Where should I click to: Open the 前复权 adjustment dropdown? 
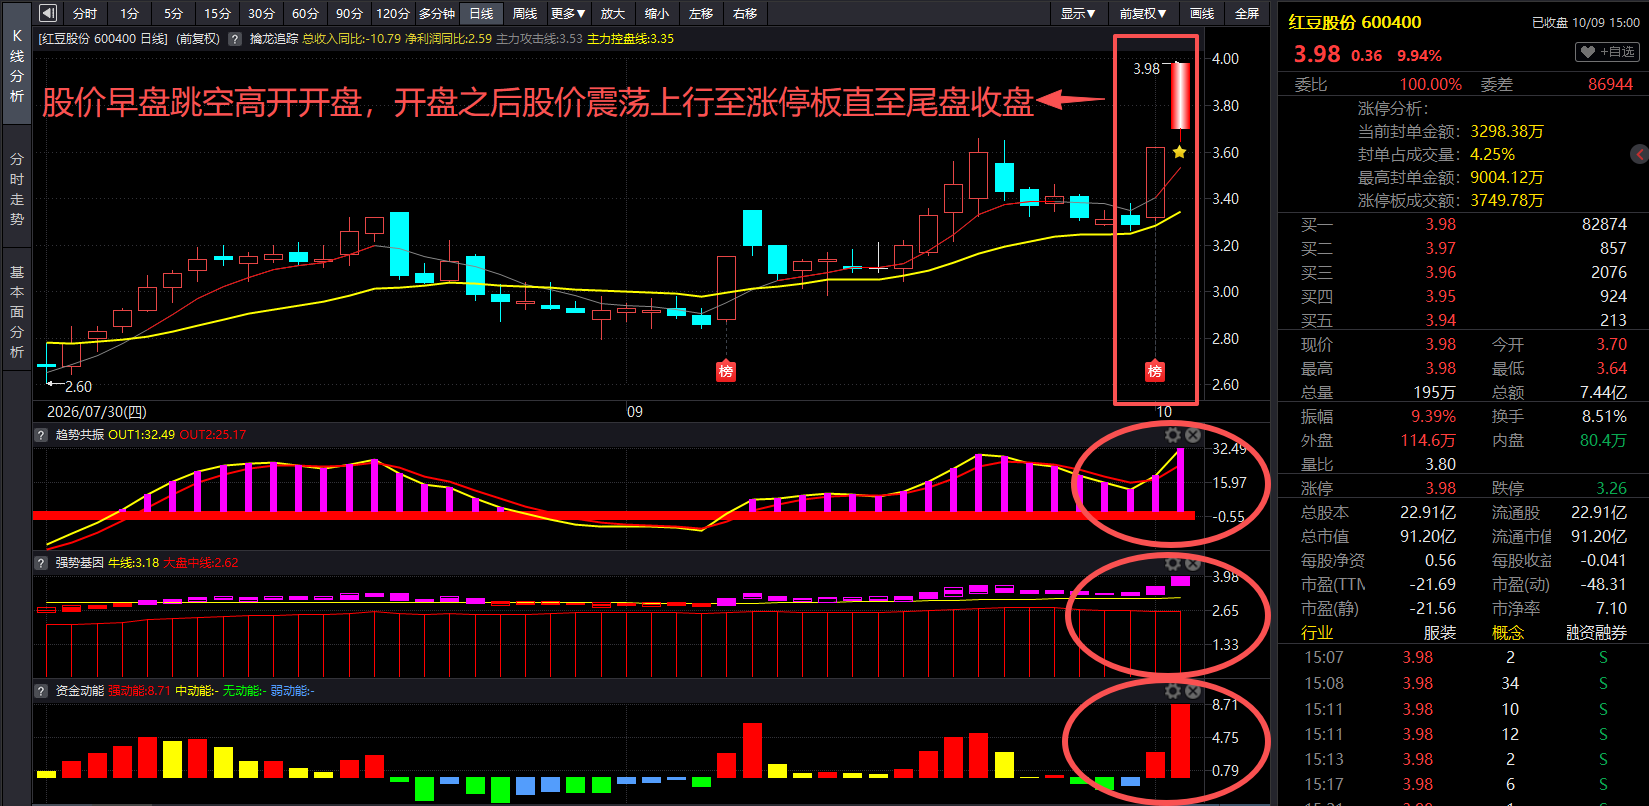1143,13
